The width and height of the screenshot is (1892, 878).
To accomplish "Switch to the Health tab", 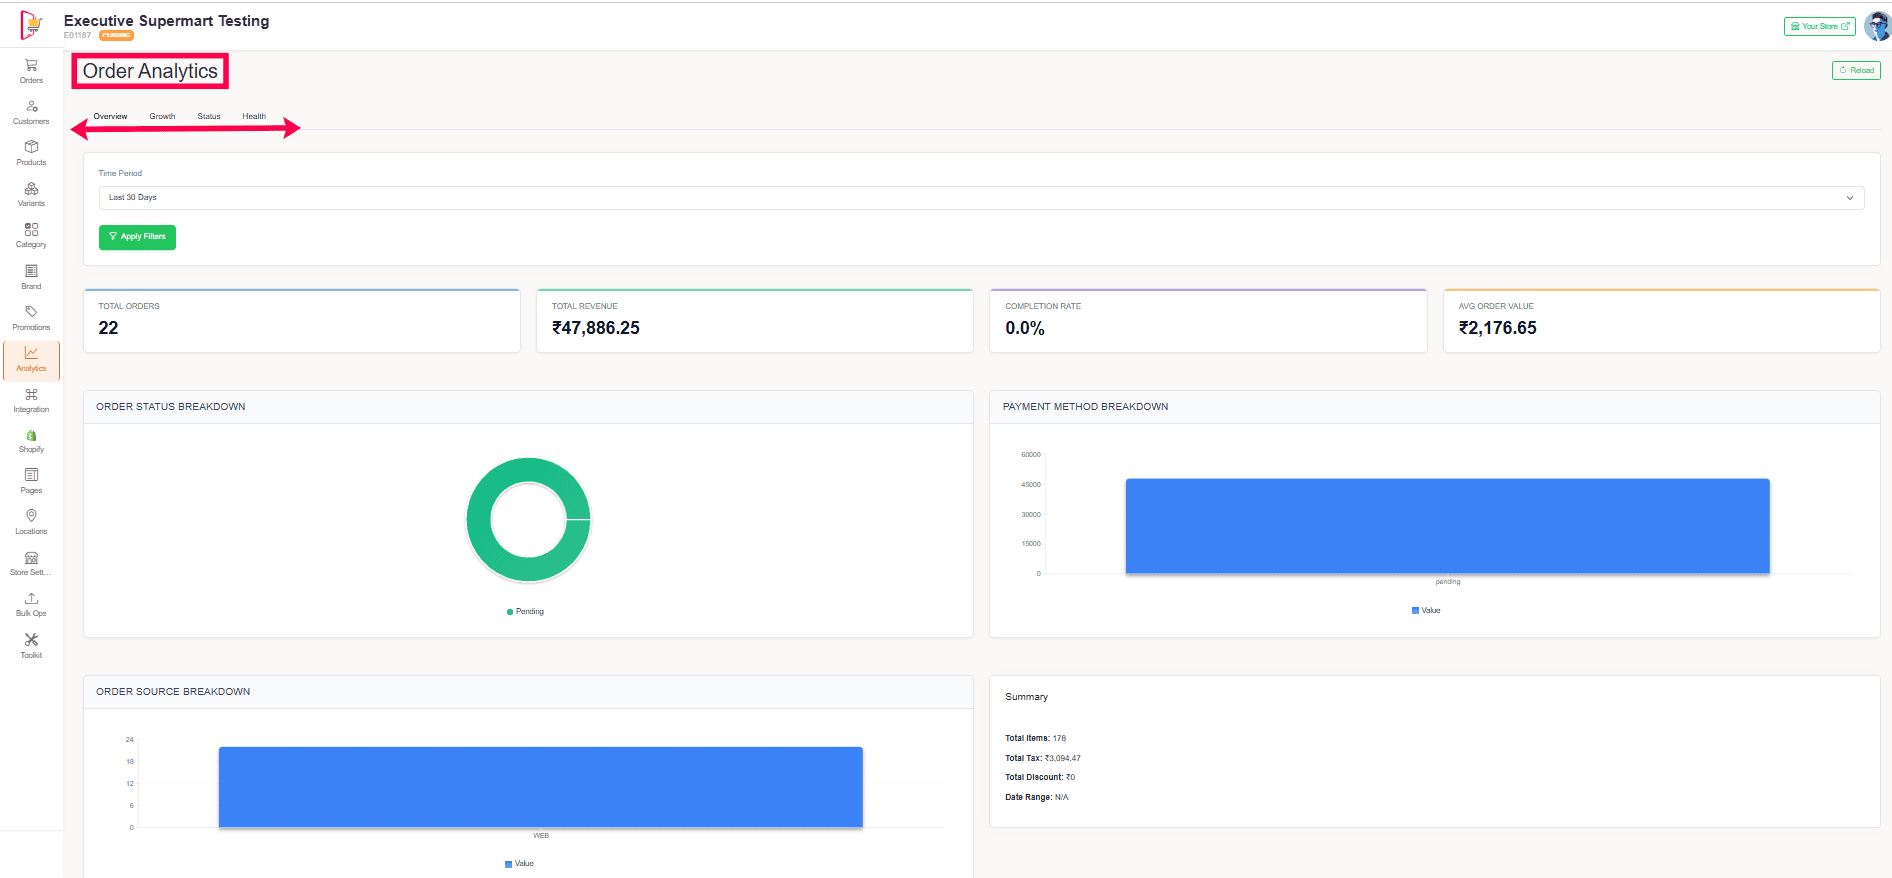I will [x=254, y=117].
